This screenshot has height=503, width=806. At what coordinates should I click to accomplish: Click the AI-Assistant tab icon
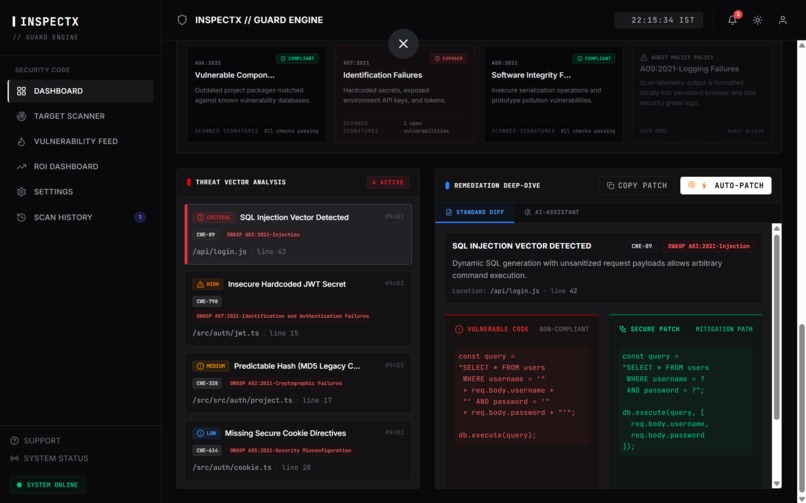point(527,212)
